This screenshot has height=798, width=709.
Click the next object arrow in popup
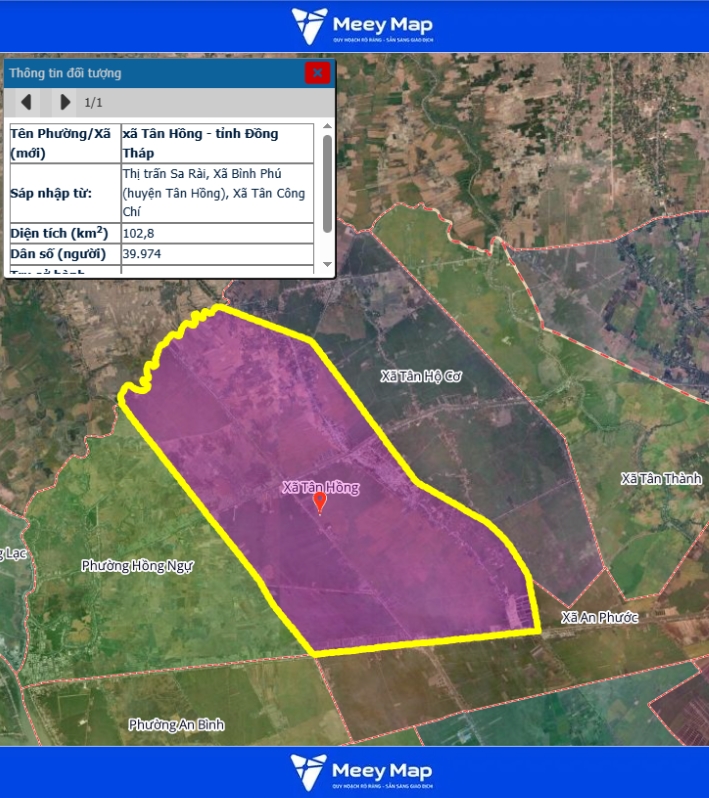(x=65, y=102)
